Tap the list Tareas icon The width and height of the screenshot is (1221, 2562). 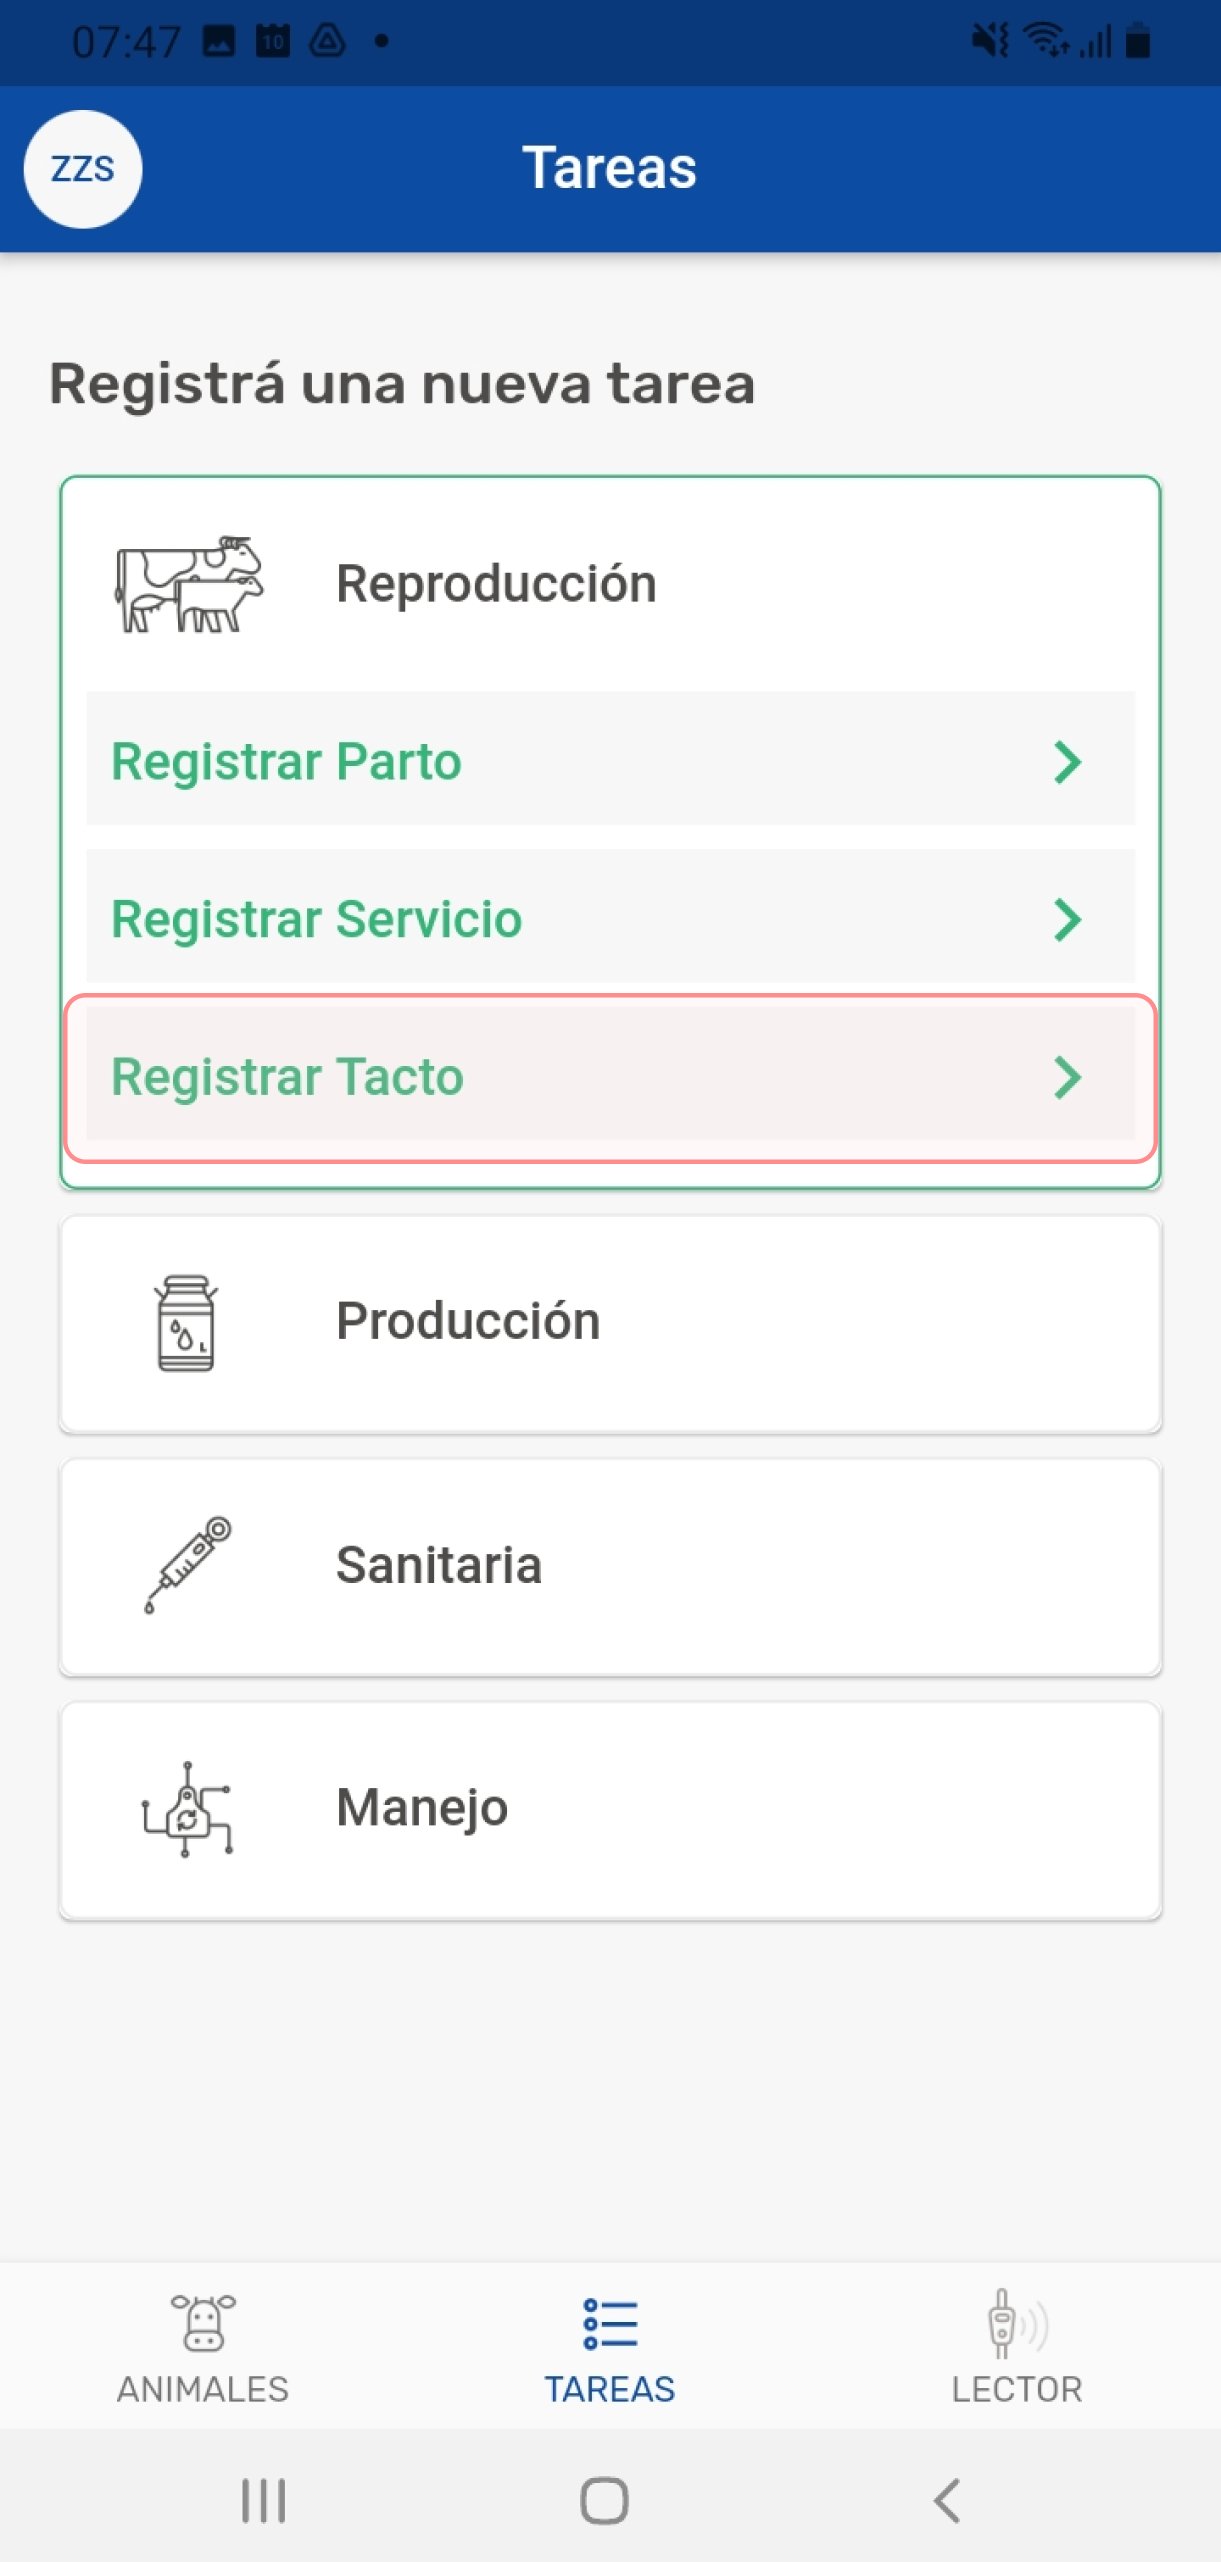(x=609, y=2322)
